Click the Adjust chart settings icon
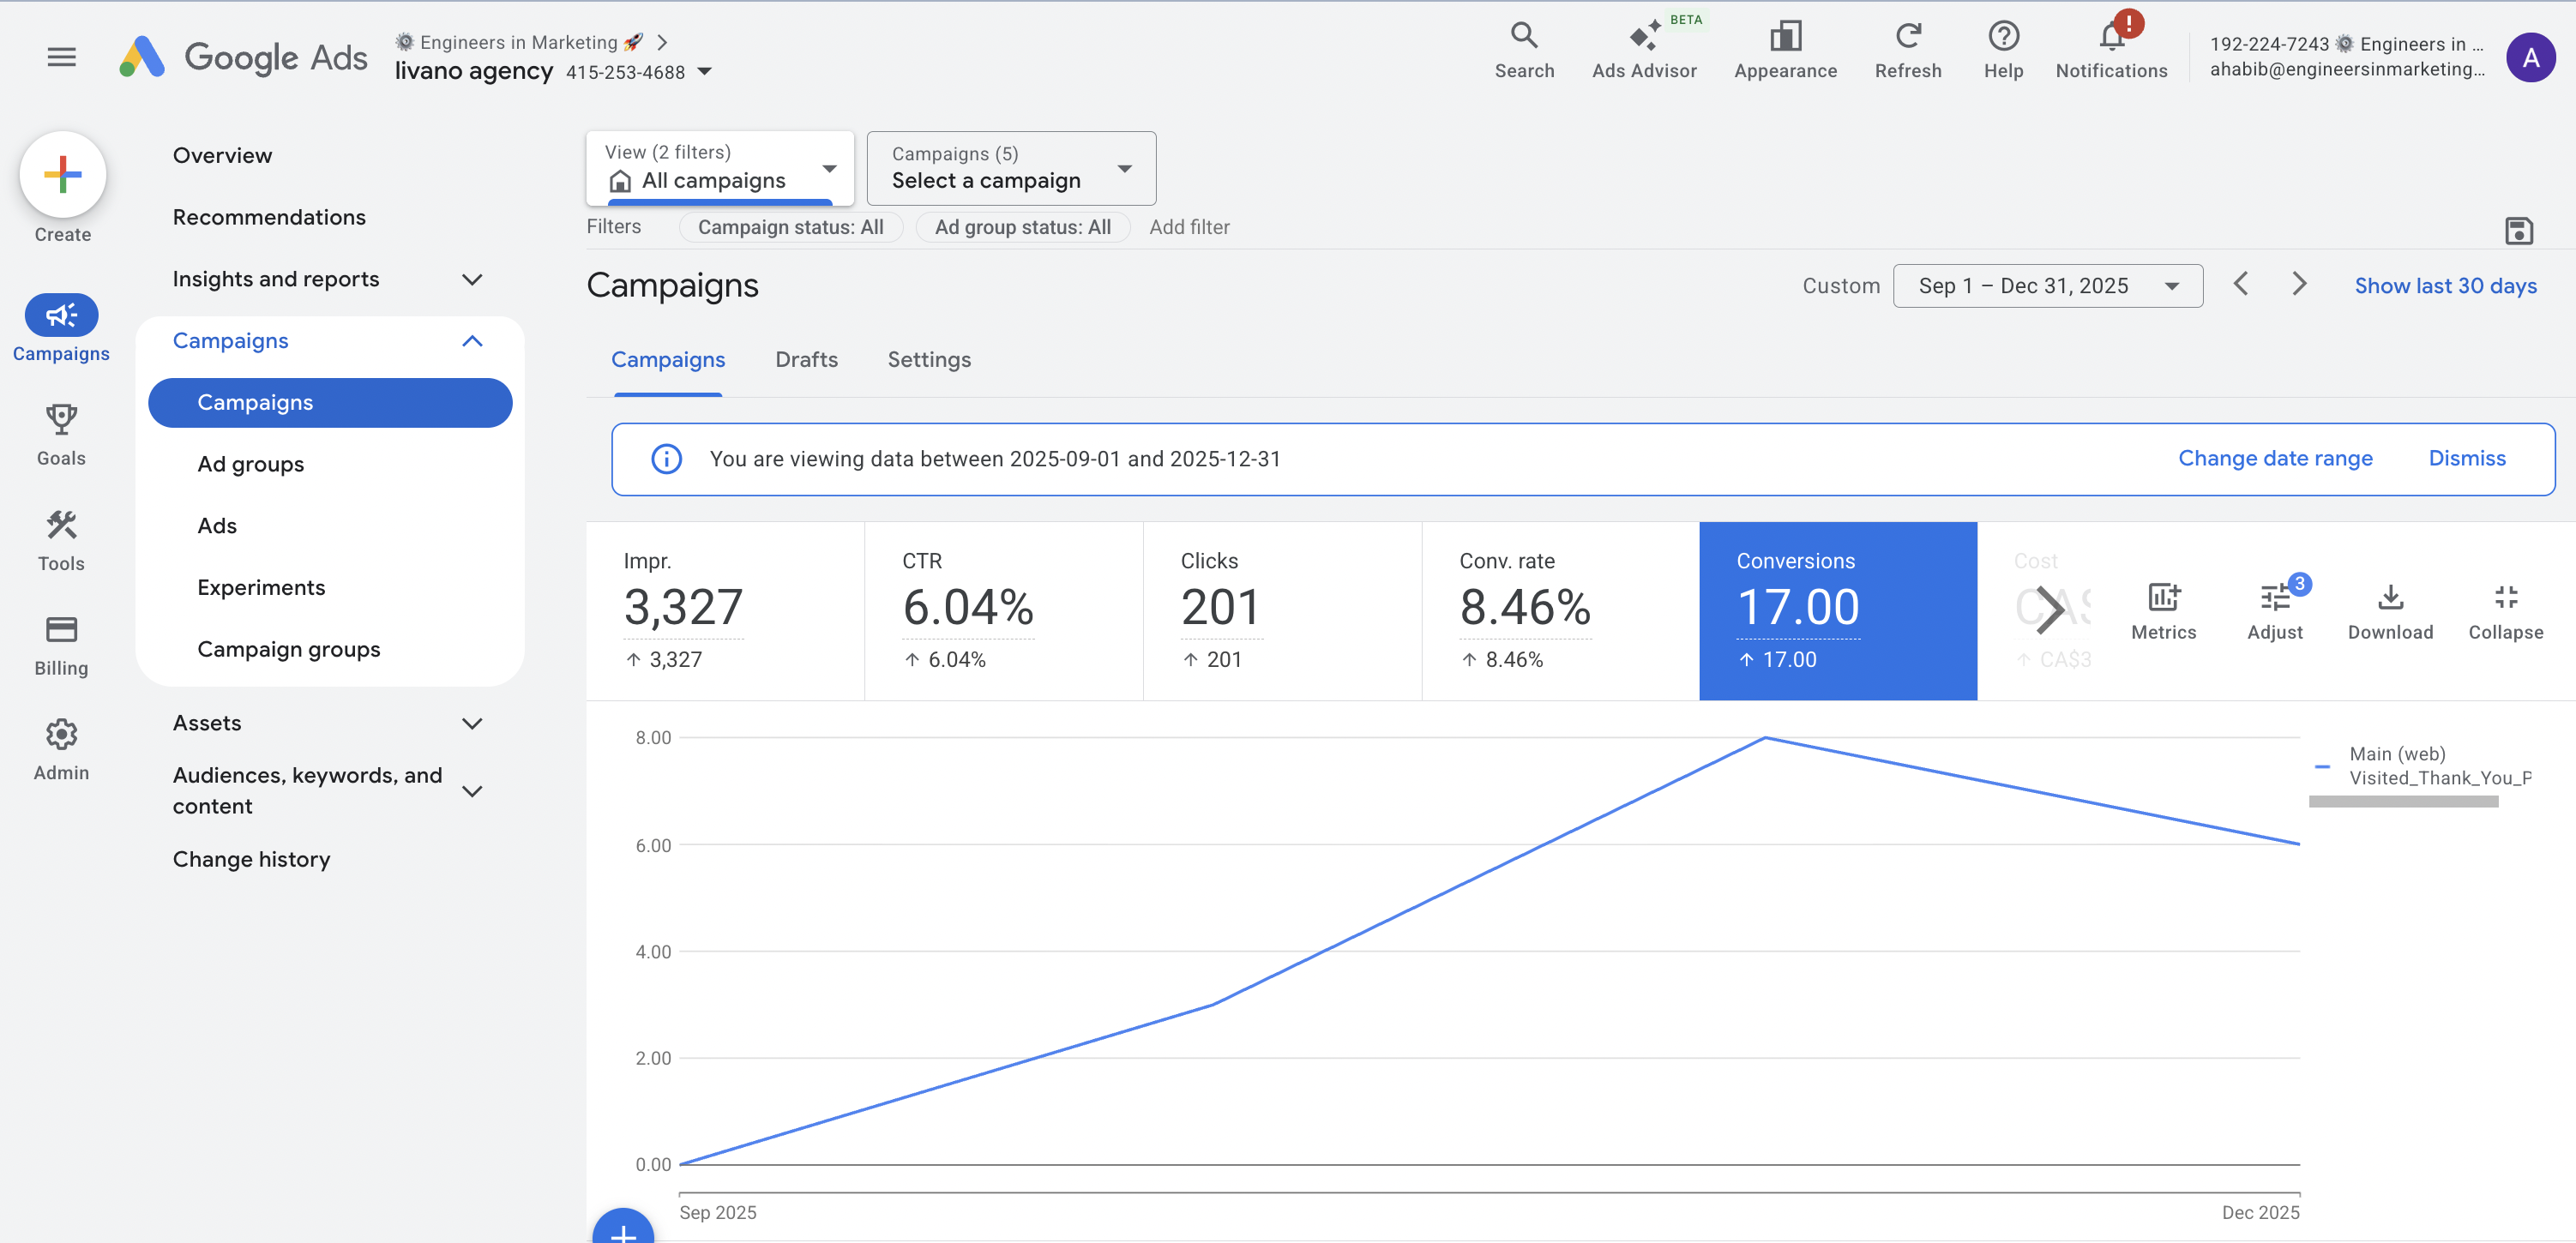This screenshot has height=1243, width=2576. pos(2274,610)
